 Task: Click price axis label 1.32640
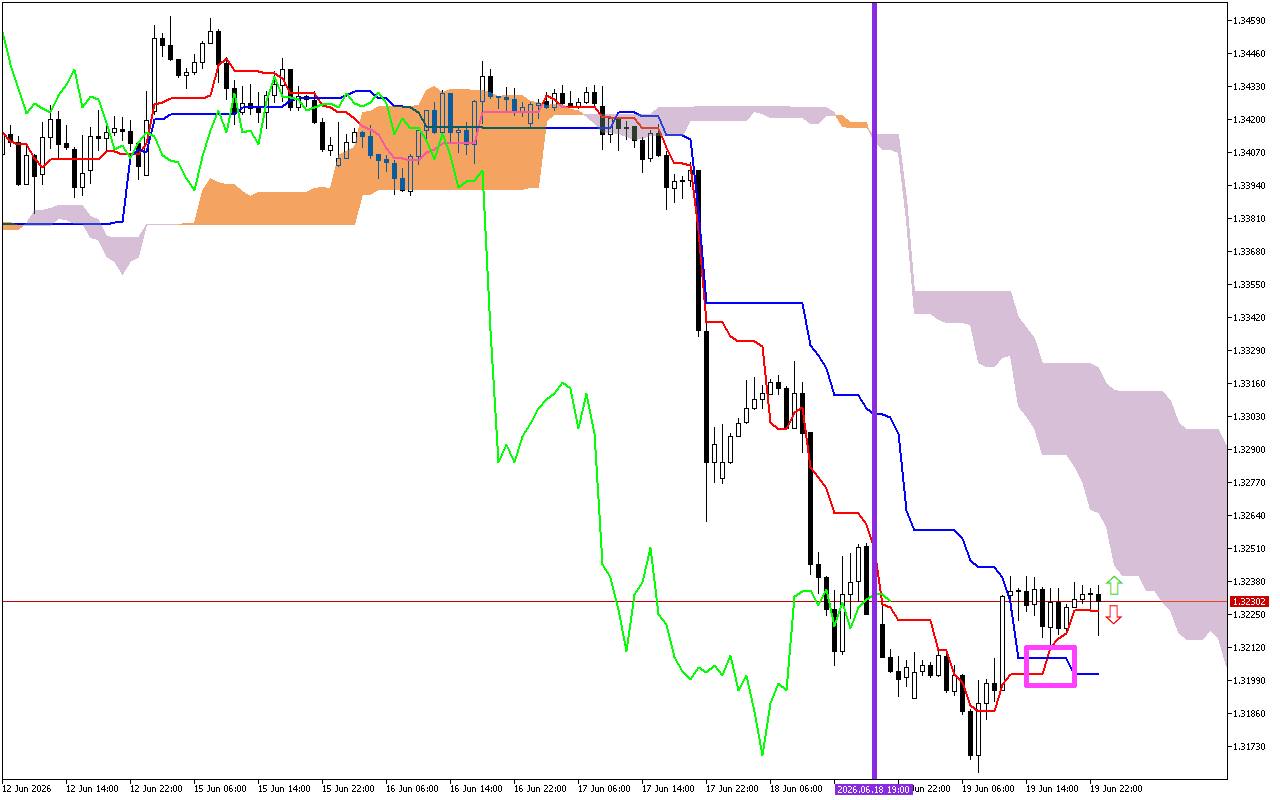(x=1250, y=515)
